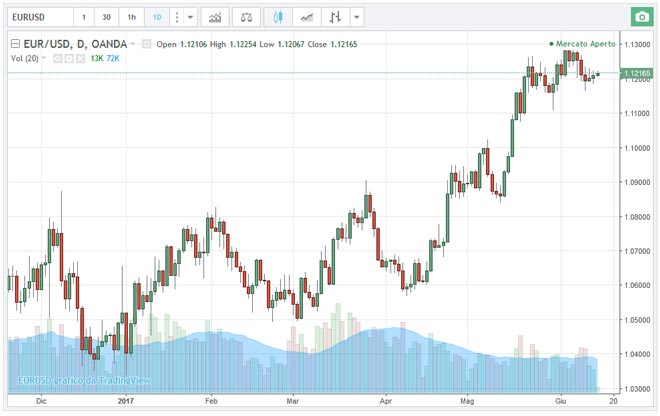Select the candlestick chart style
The height and width of the screenshot is (416, 660).
click(281, 18)
